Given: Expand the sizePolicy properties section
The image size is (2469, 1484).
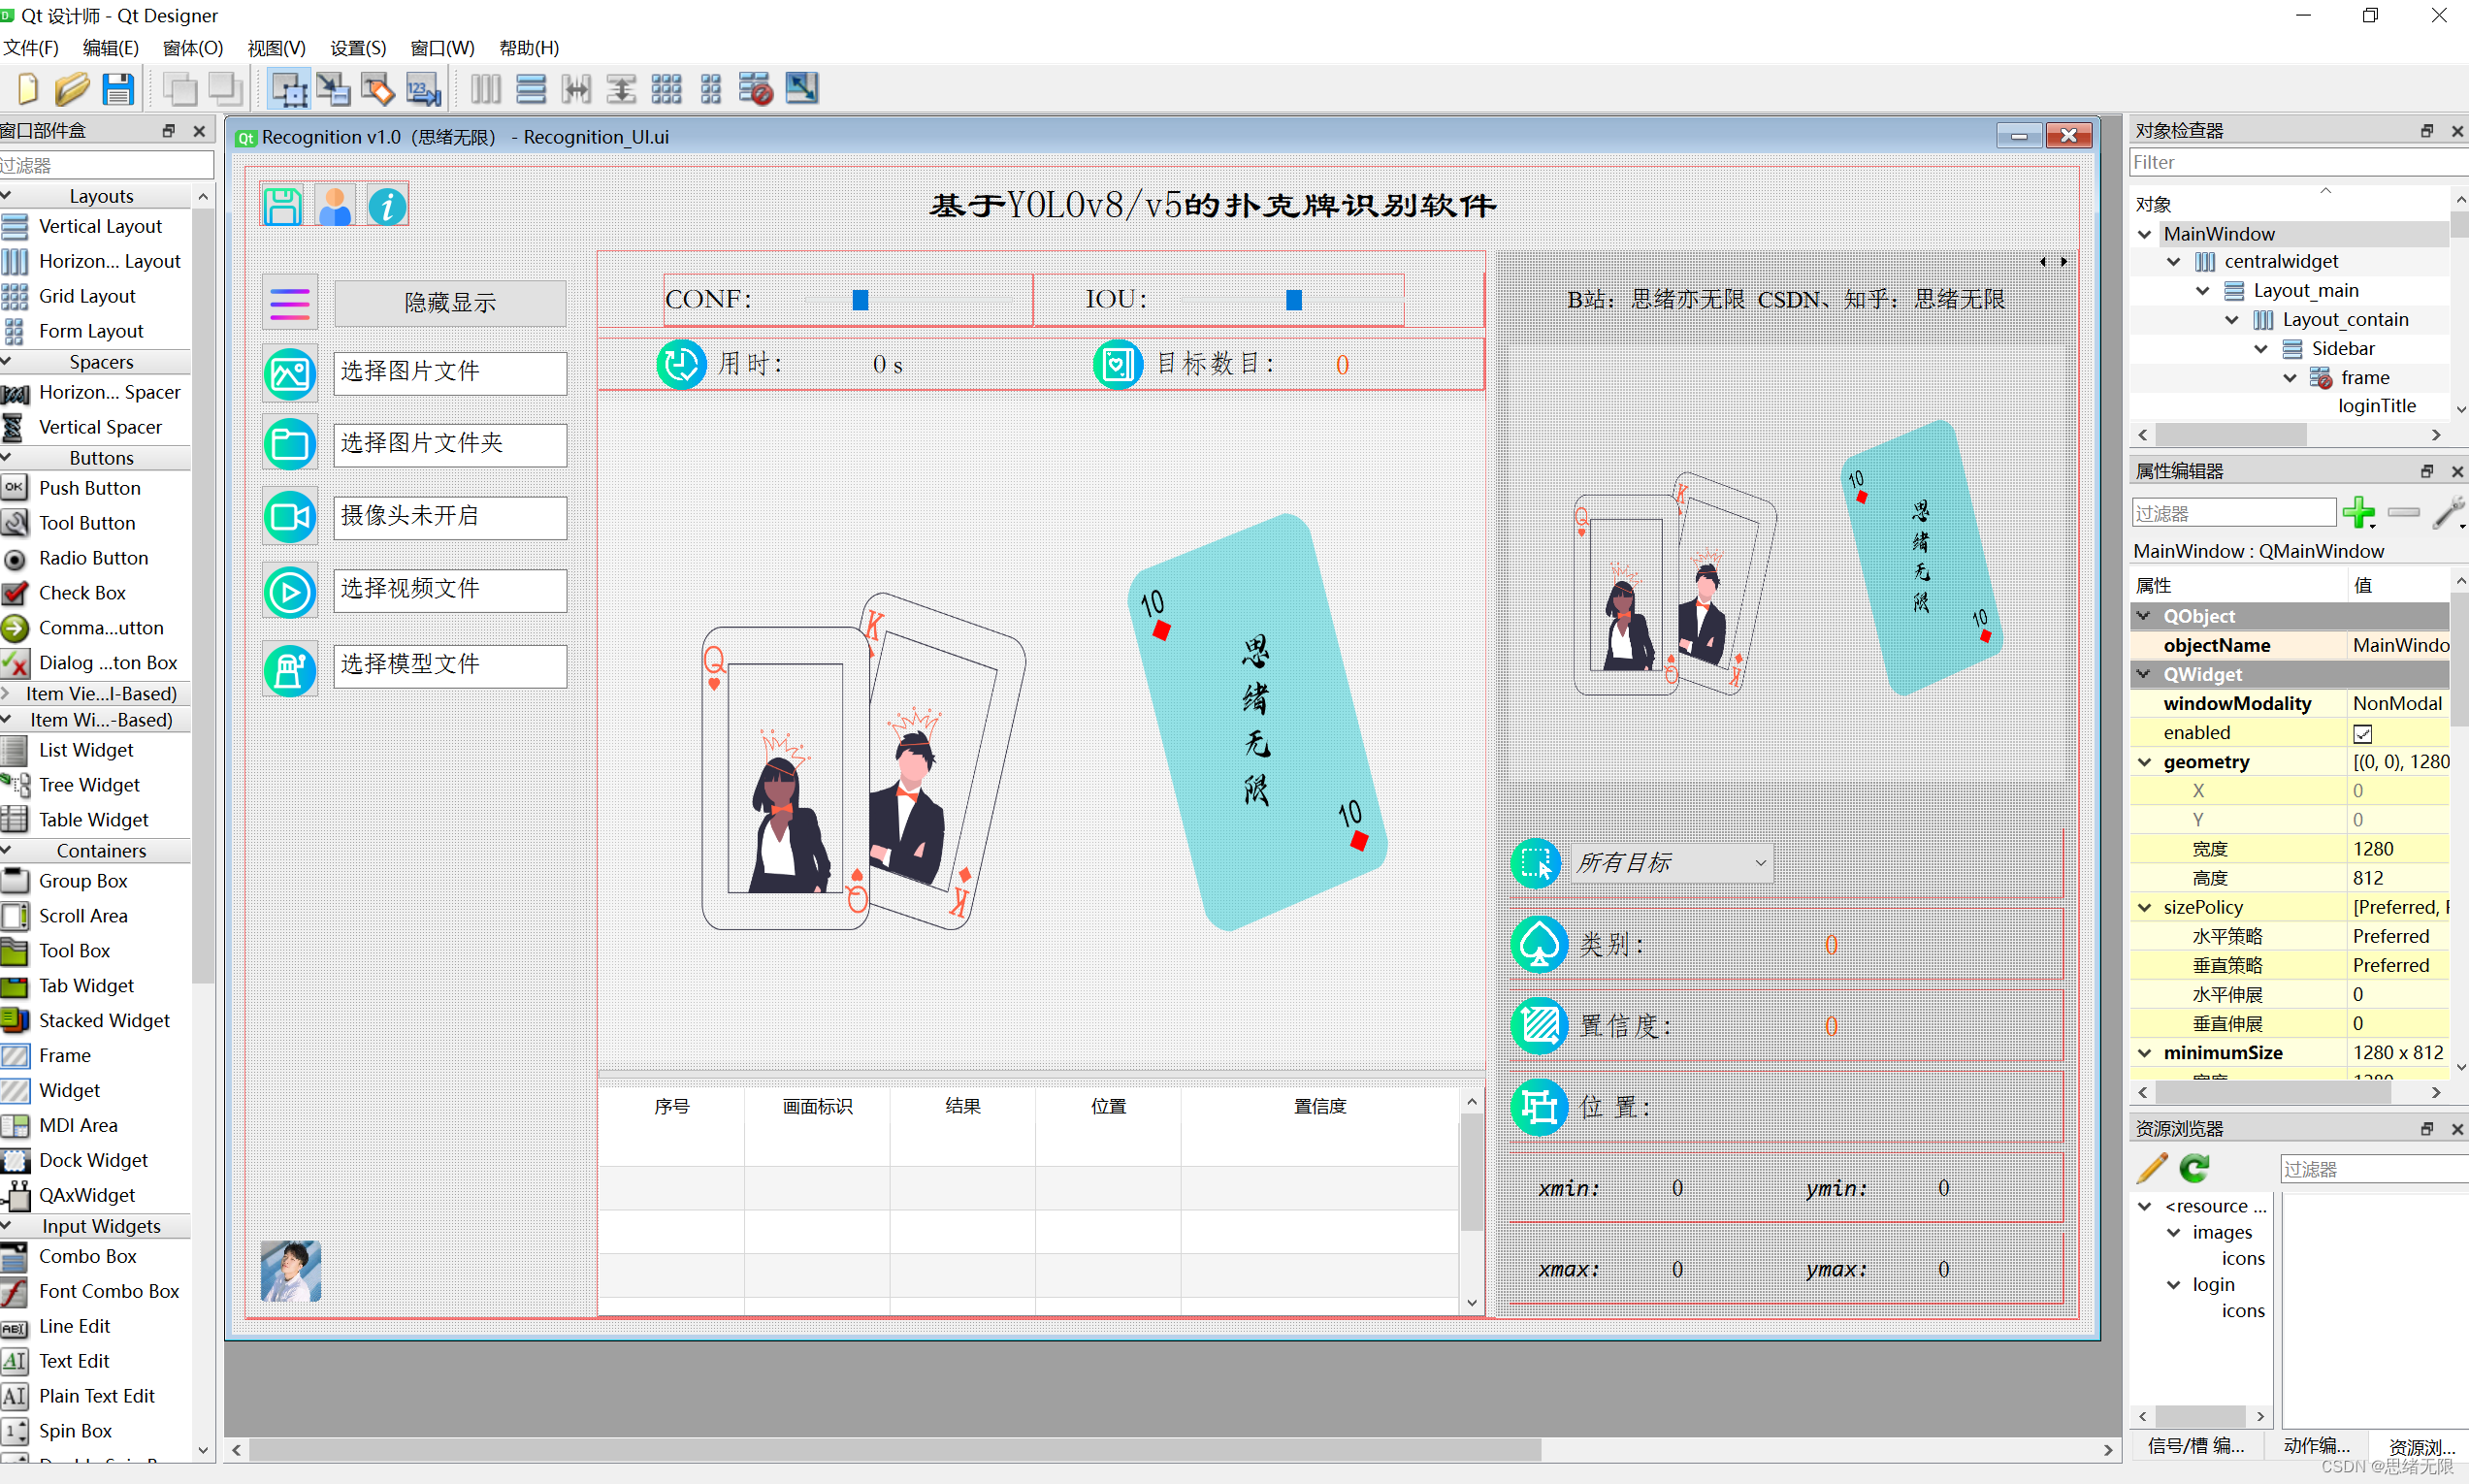Looking at the screenshot, I should click(x=2150, y=908).
